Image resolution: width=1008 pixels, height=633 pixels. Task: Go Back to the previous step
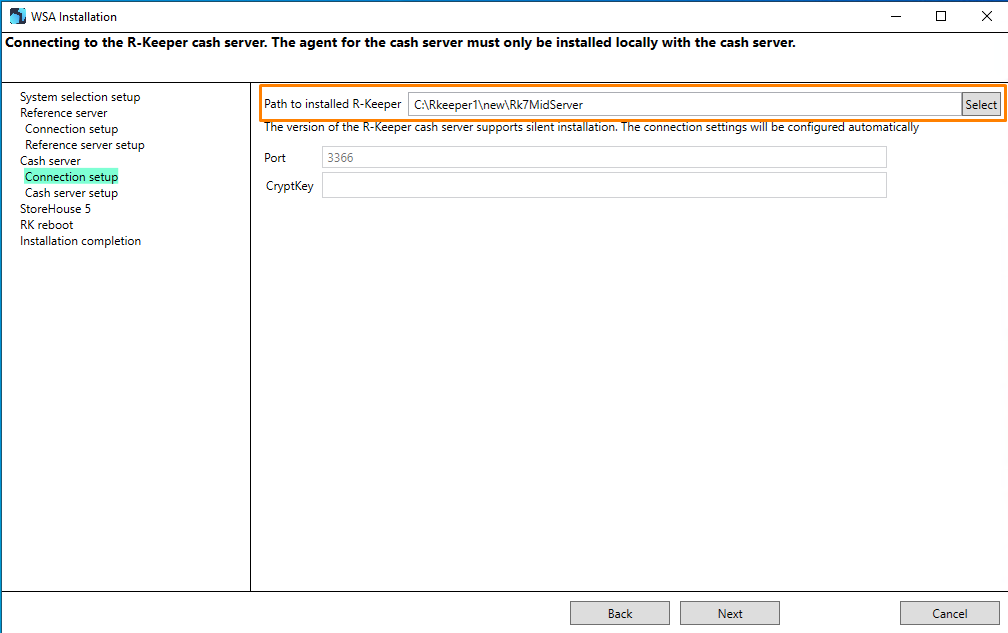click(620, 613)
